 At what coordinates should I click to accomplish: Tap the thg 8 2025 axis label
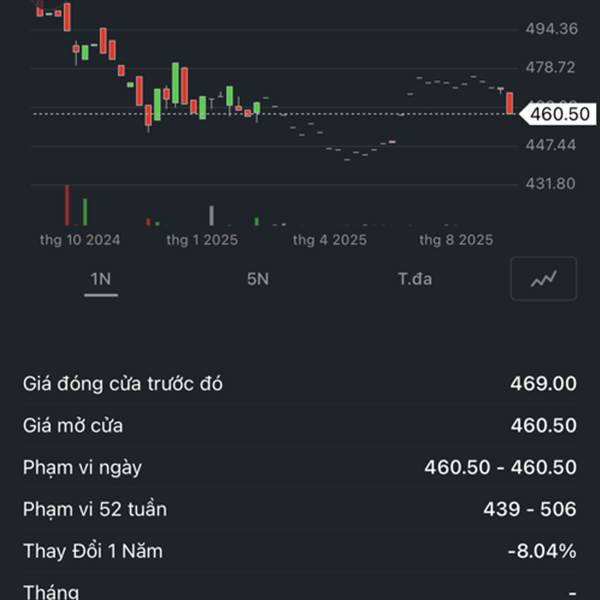(456, 240)
